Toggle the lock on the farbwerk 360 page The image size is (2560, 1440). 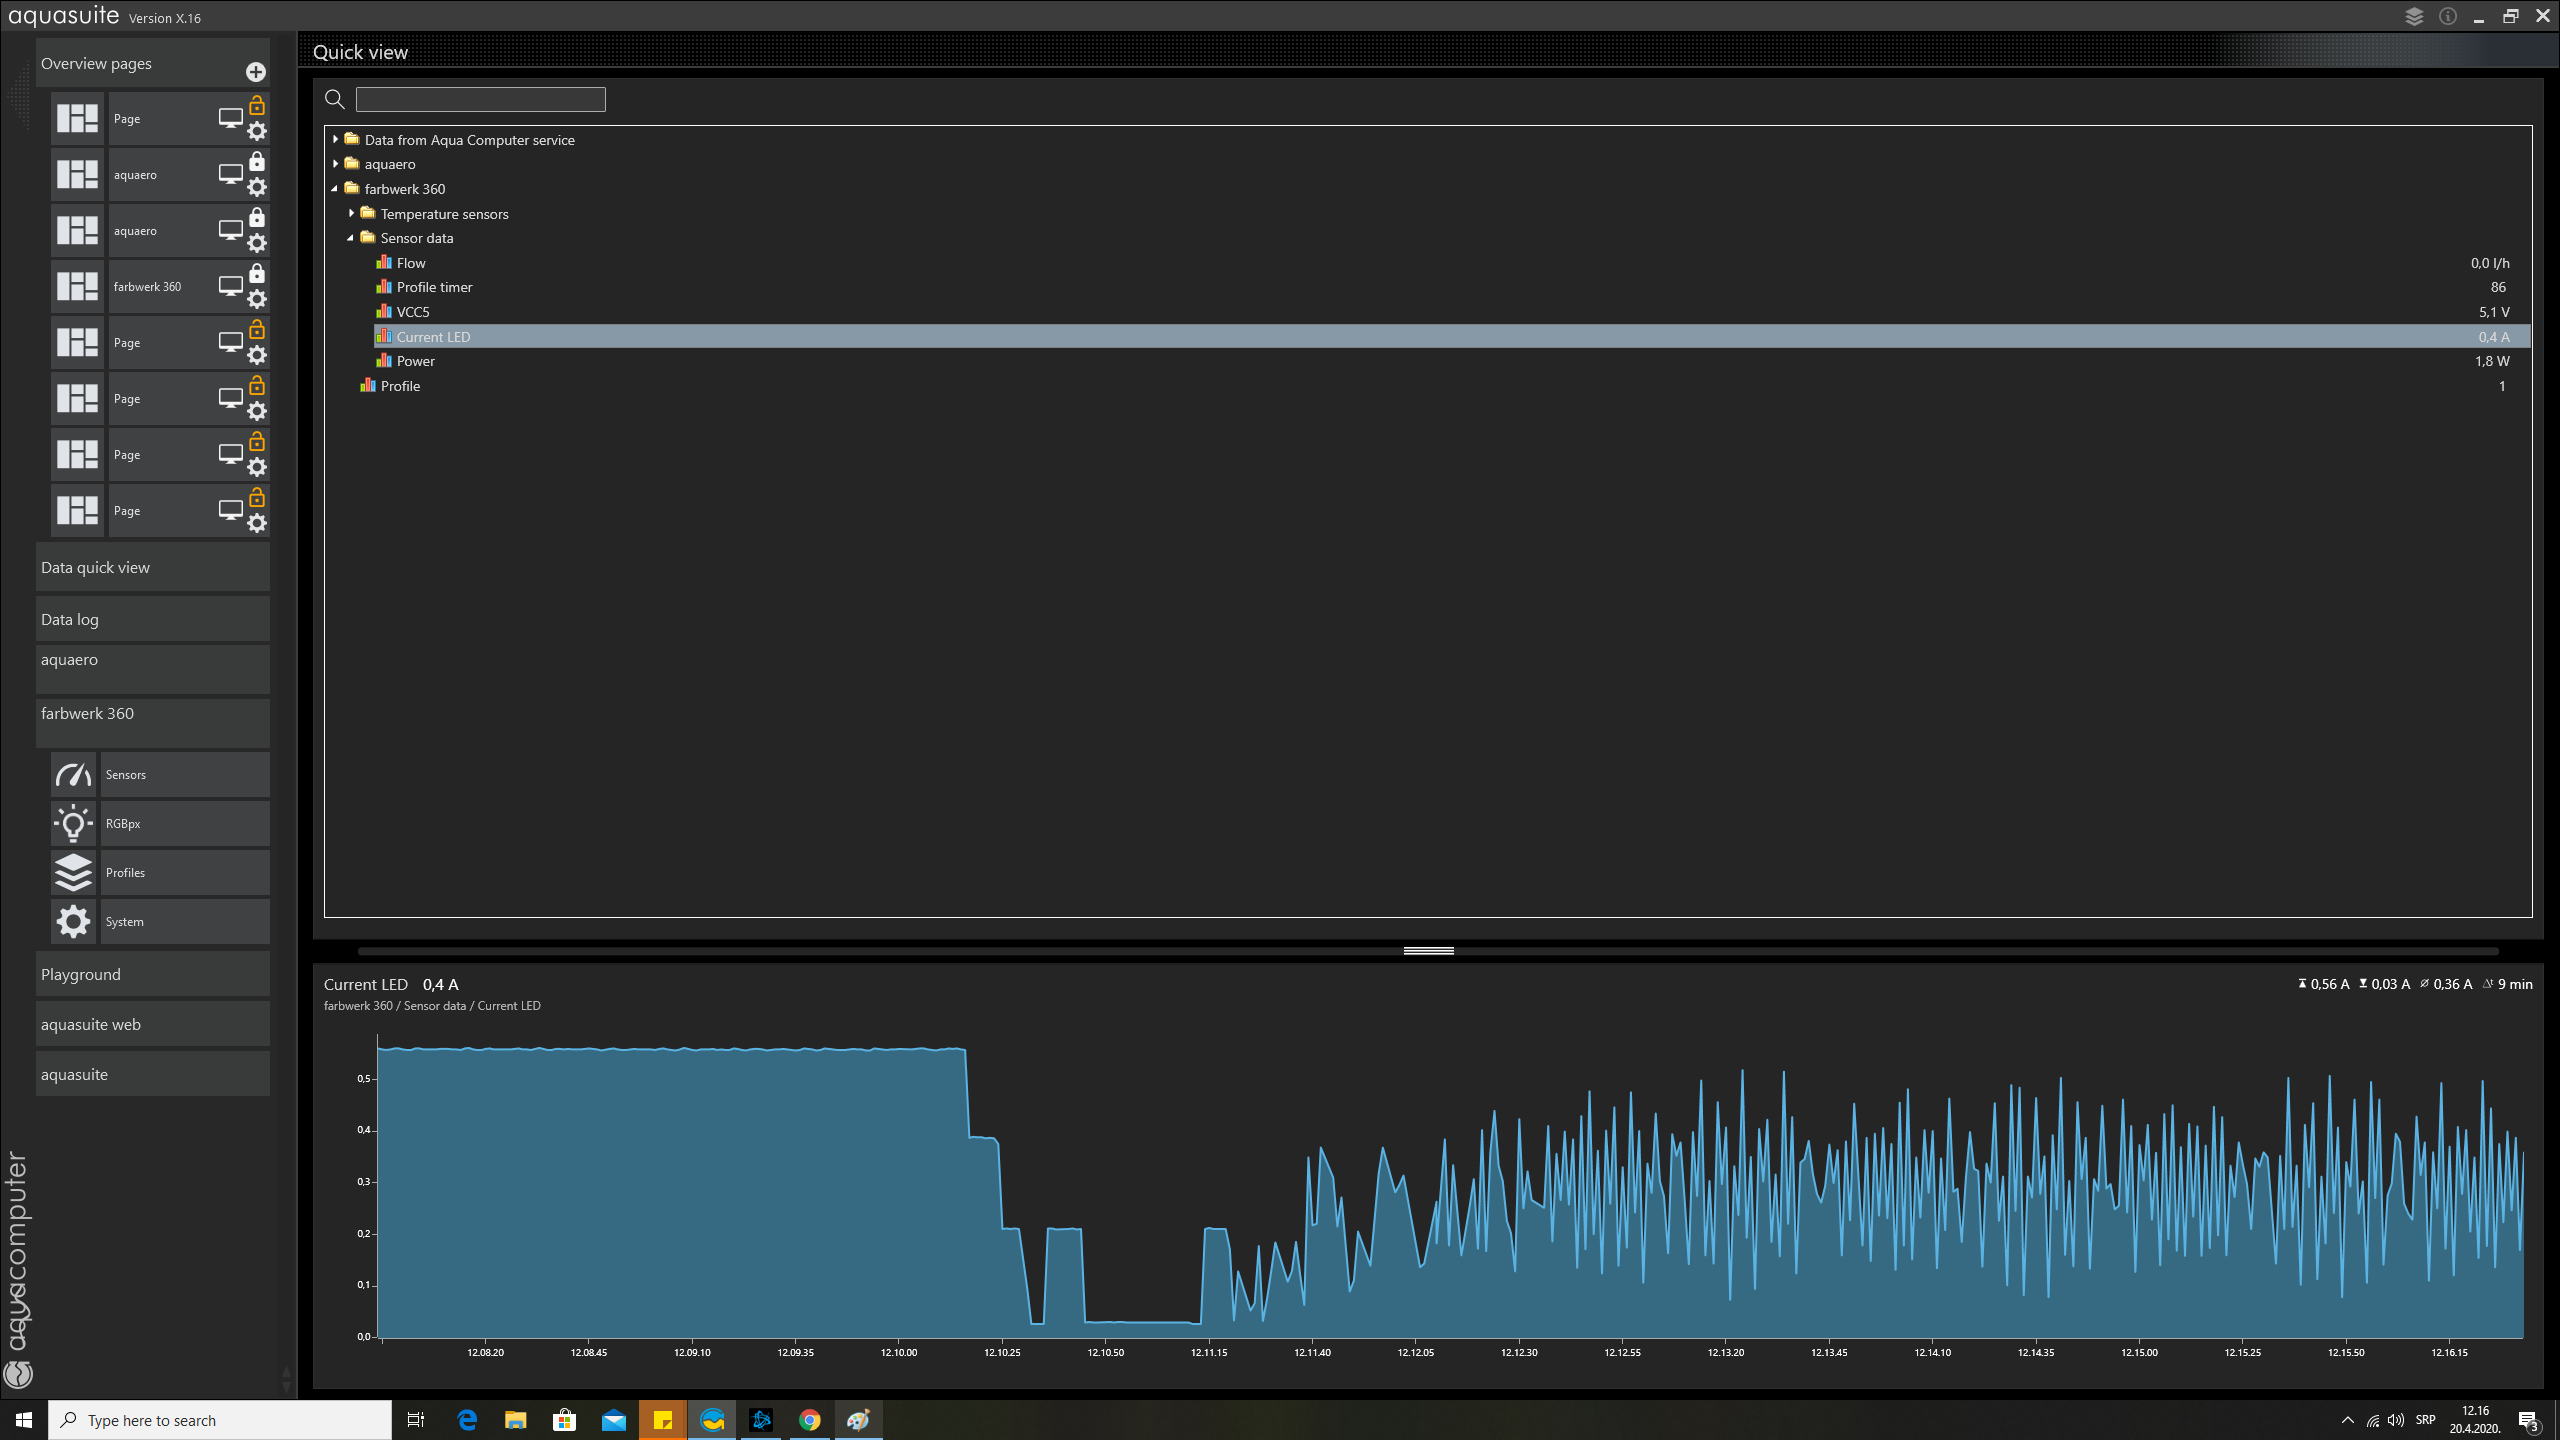point(257,274)
